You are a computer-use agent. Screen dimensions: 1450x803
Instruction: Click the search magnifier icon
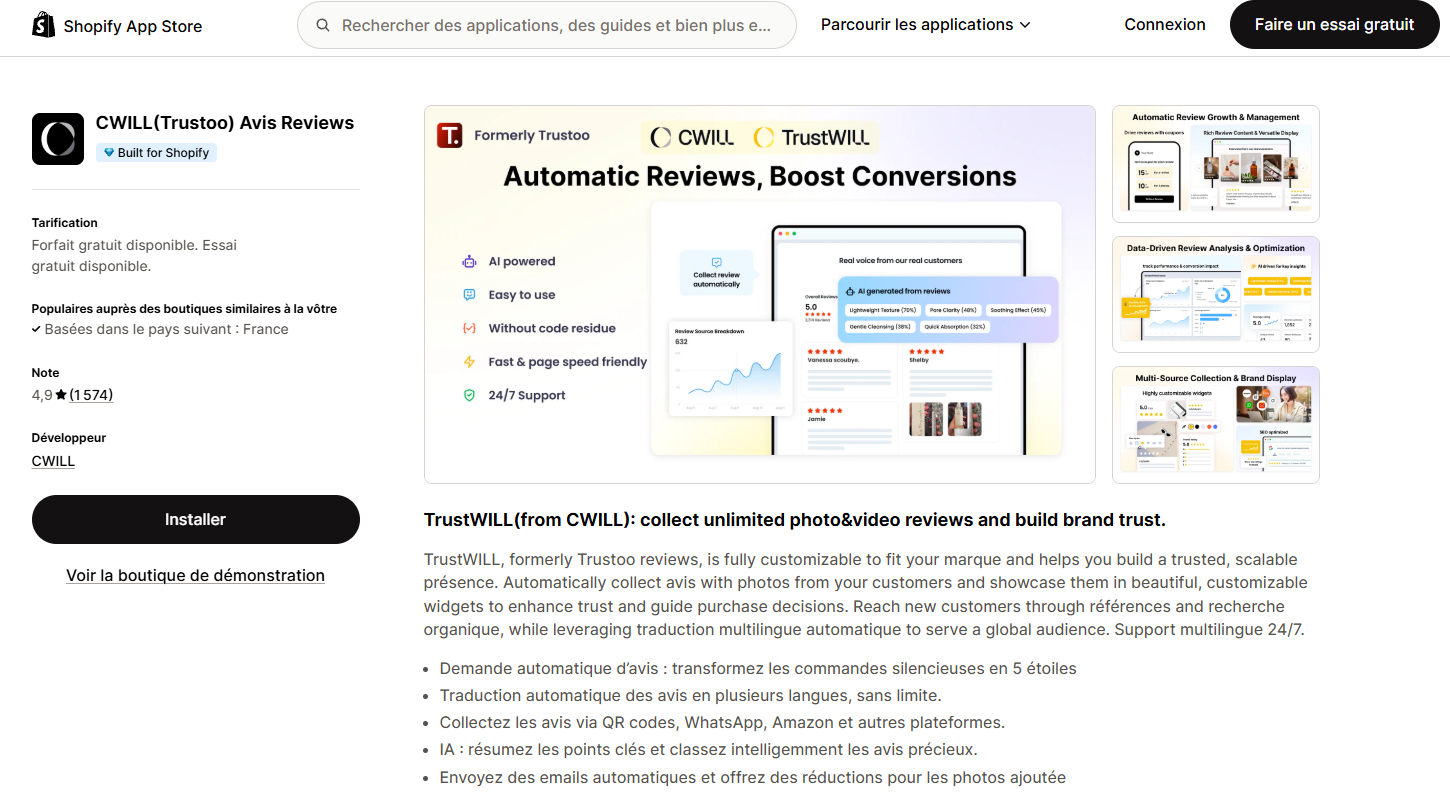(323, 25)
